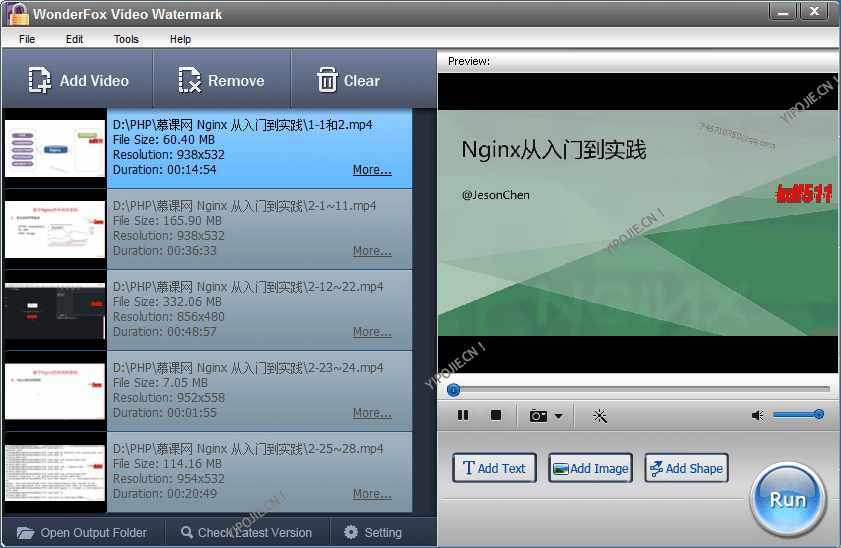Screen dimensions: 841x548
Task: Open Setting via gear icon
Action: click(x=373, y=533)
